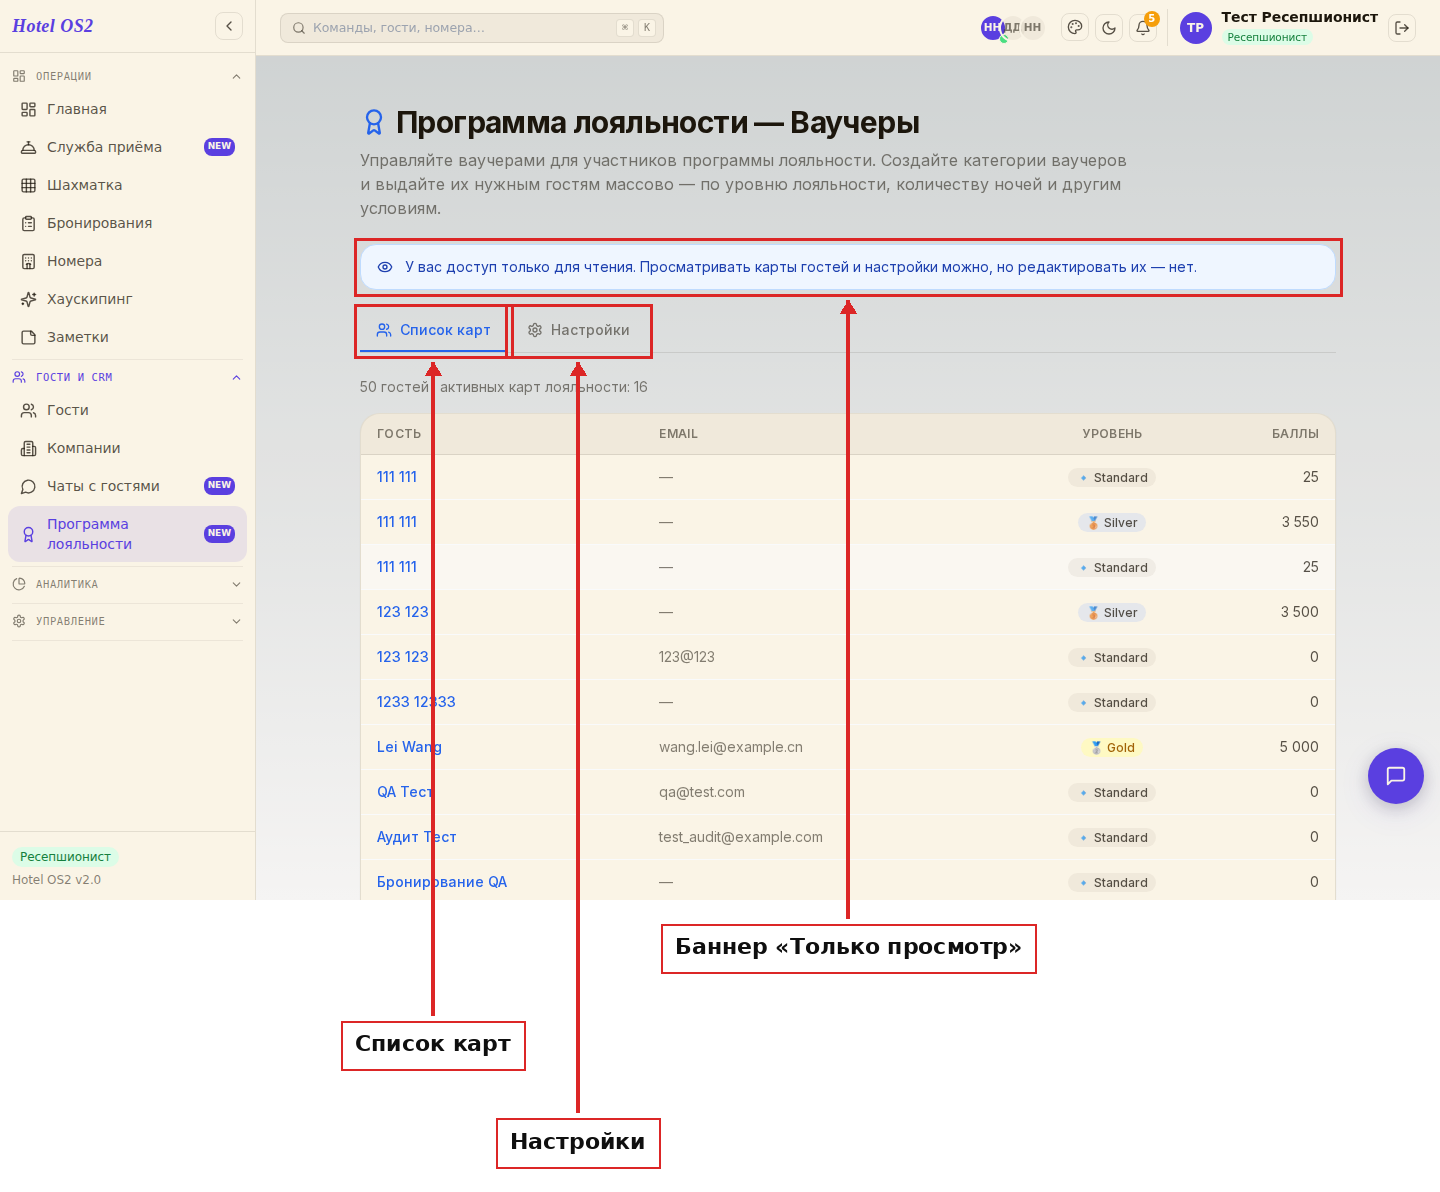Click the Hotel OS2 logo
The height and width of the screenshot is (1192, 1440).
pos(53,26)
